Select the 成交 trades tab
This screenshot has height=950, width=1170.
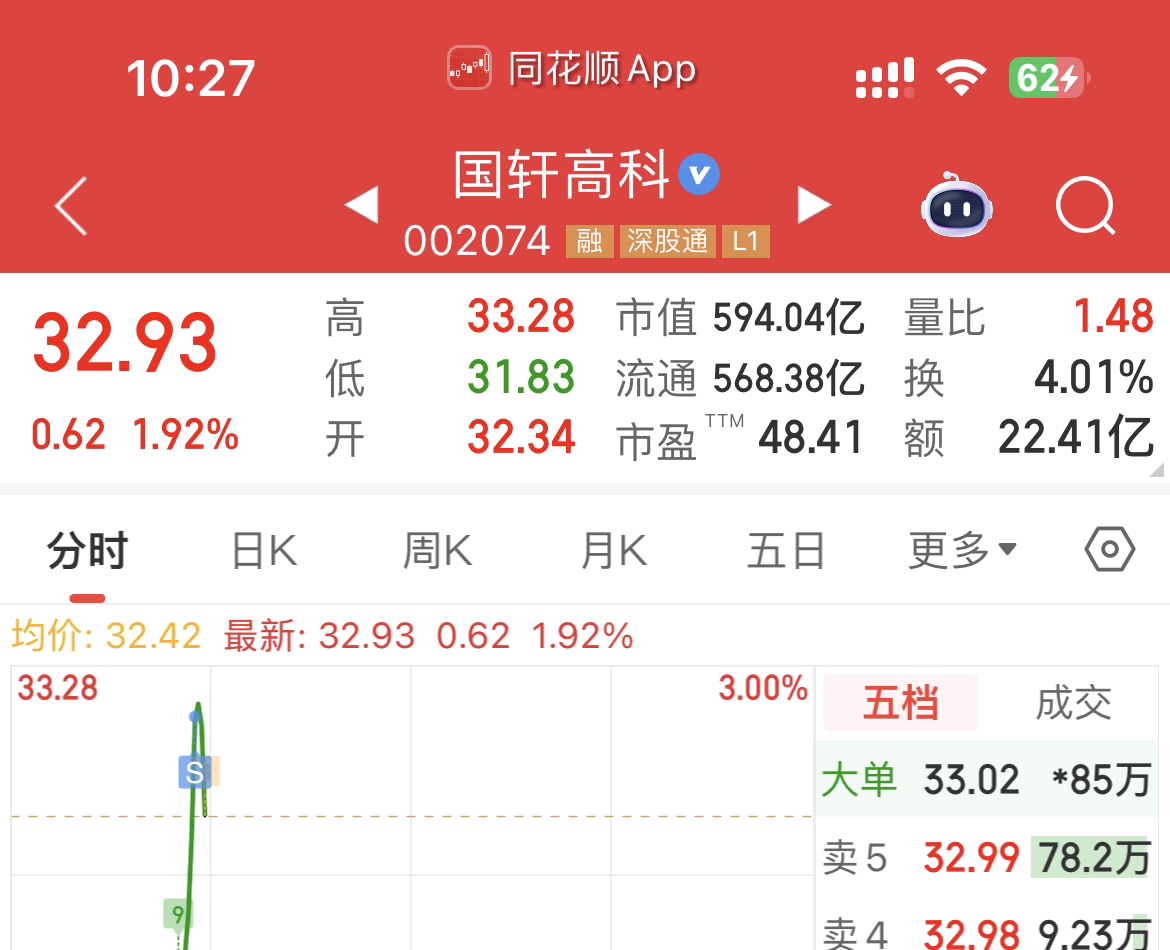coord(1073,702)
